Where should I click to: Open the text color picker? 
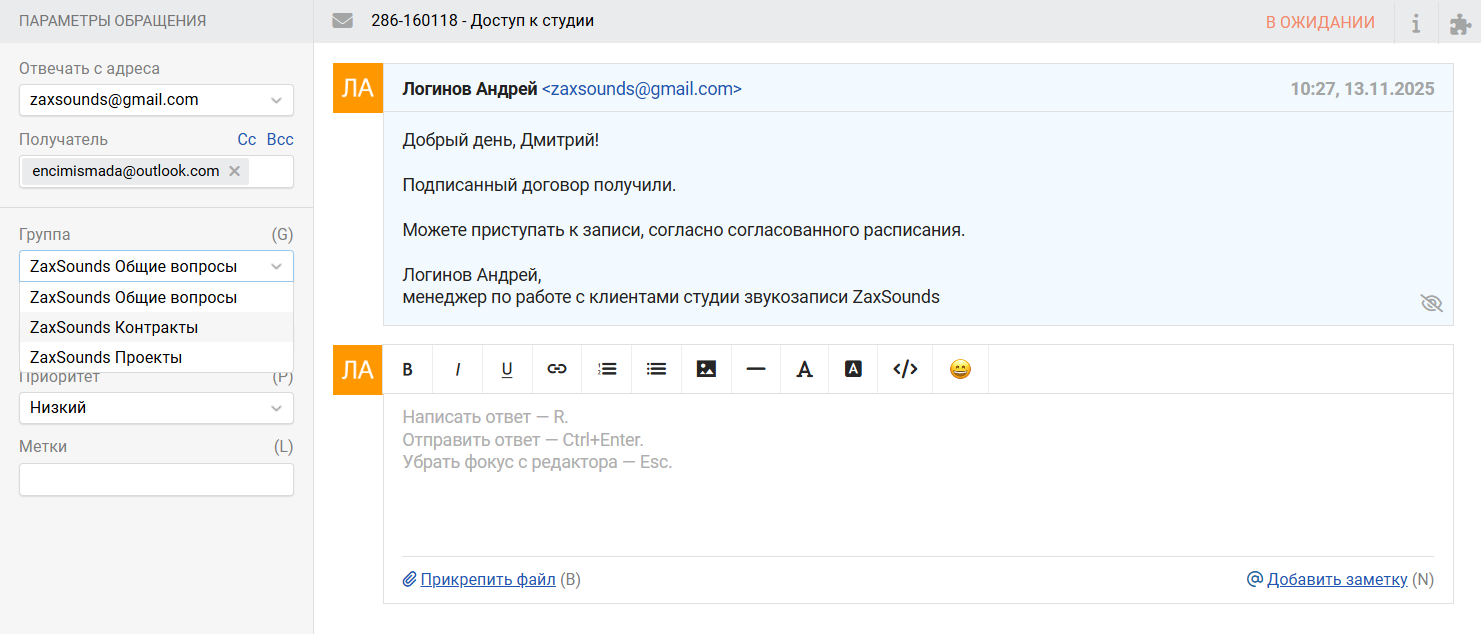pos(804,369)
